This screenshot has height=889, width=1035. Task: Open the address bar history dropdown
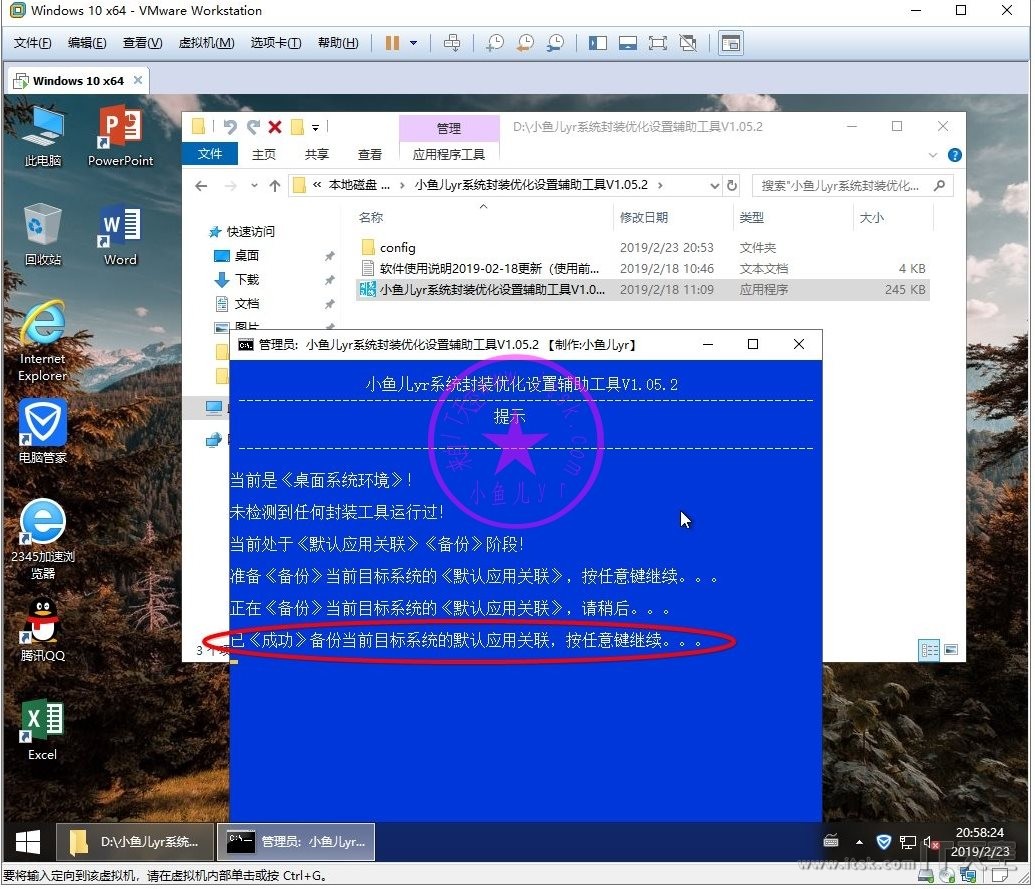pos(714,186)
